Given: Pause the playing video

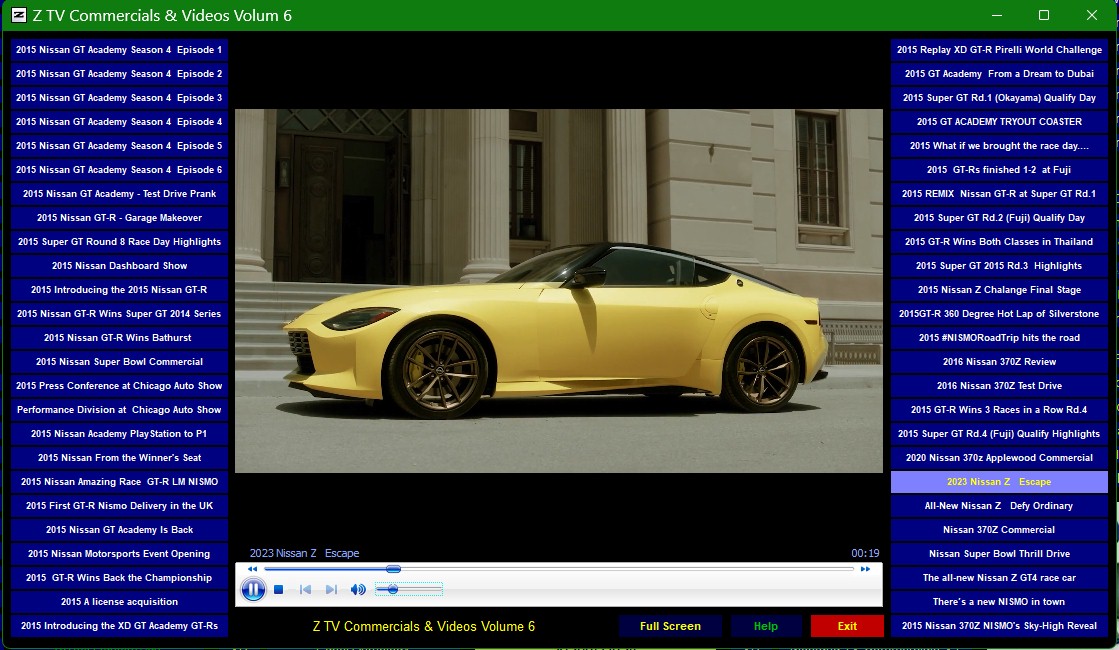Looking at the screenshot, I should tap(253, 590).
